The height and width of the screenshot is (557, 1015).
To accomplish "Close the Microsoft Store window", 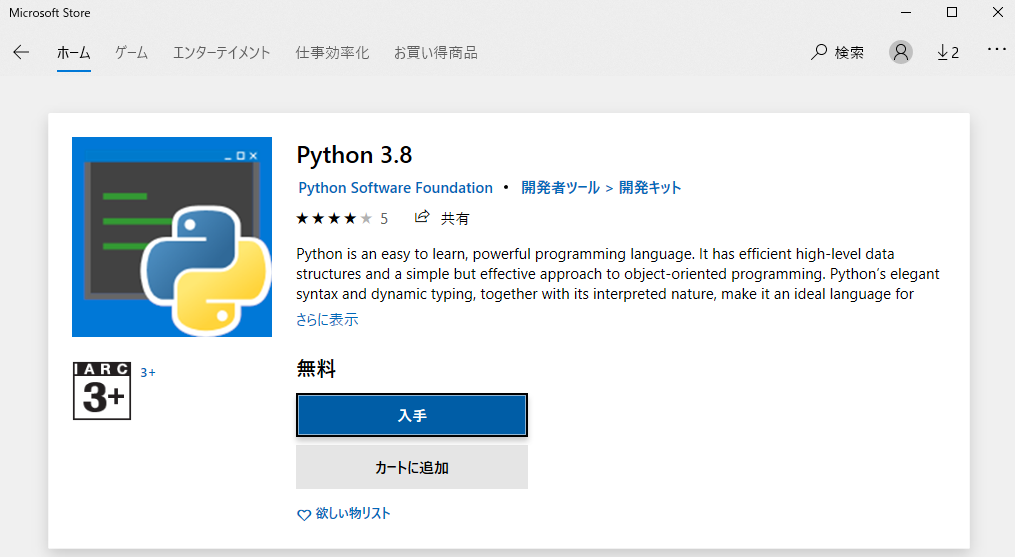I will pos(998,12).
